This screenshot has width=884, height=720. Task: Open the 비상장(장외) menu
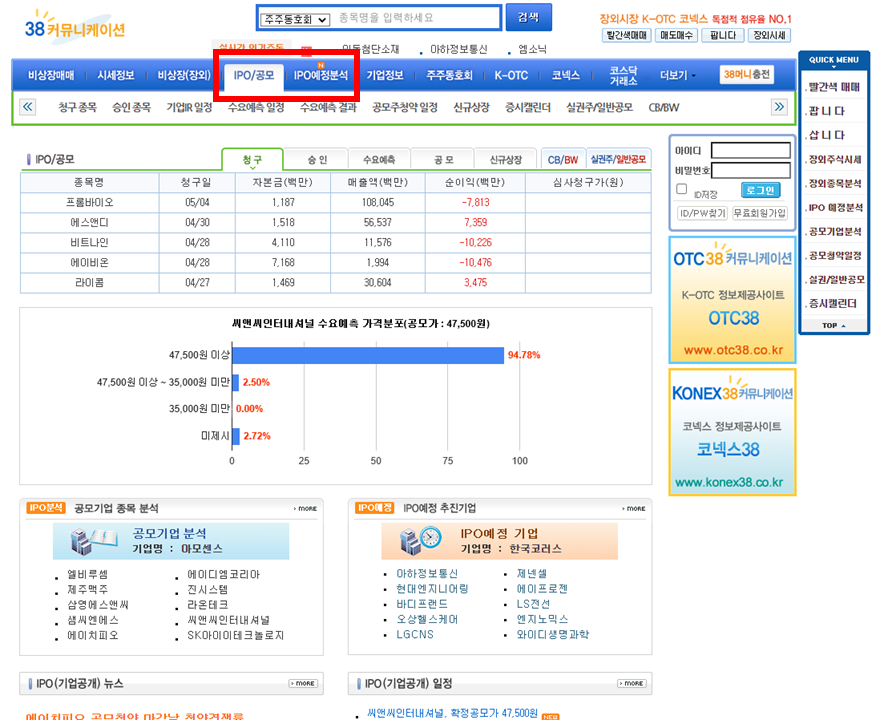click(x=184, y=75)
